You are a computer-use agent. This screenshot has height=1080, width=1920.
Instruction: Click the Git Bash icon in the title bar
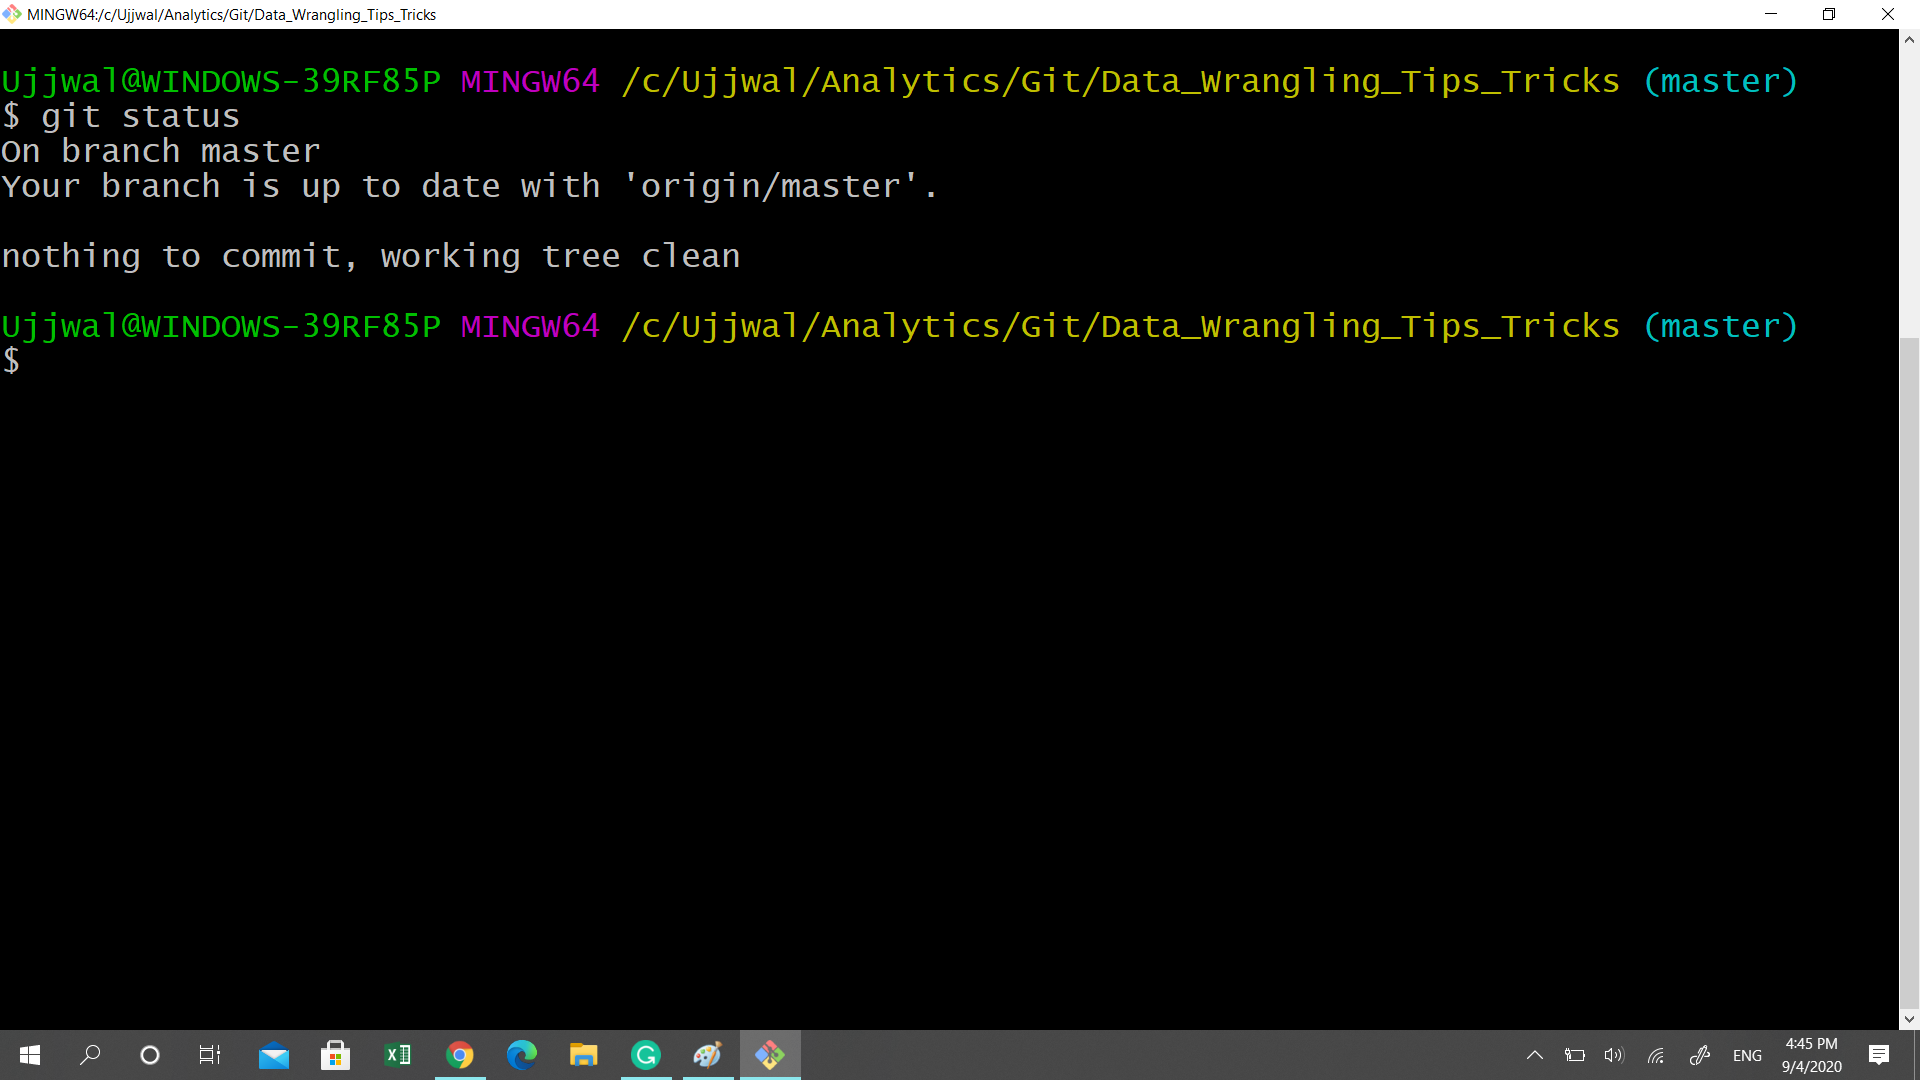pyautogui.click(x=12, y=14)
